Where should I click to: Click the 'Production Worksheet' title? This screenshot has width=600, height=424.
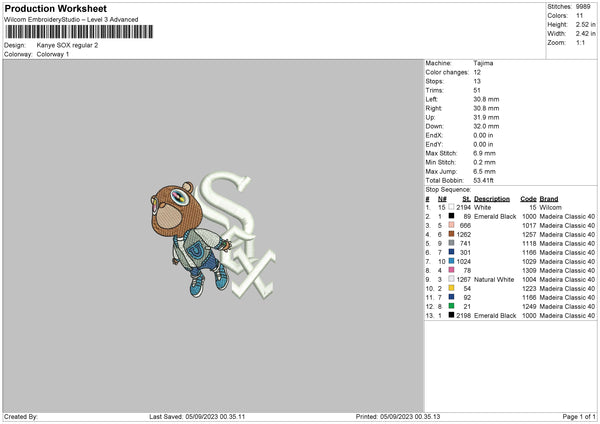tap(55, 8)
